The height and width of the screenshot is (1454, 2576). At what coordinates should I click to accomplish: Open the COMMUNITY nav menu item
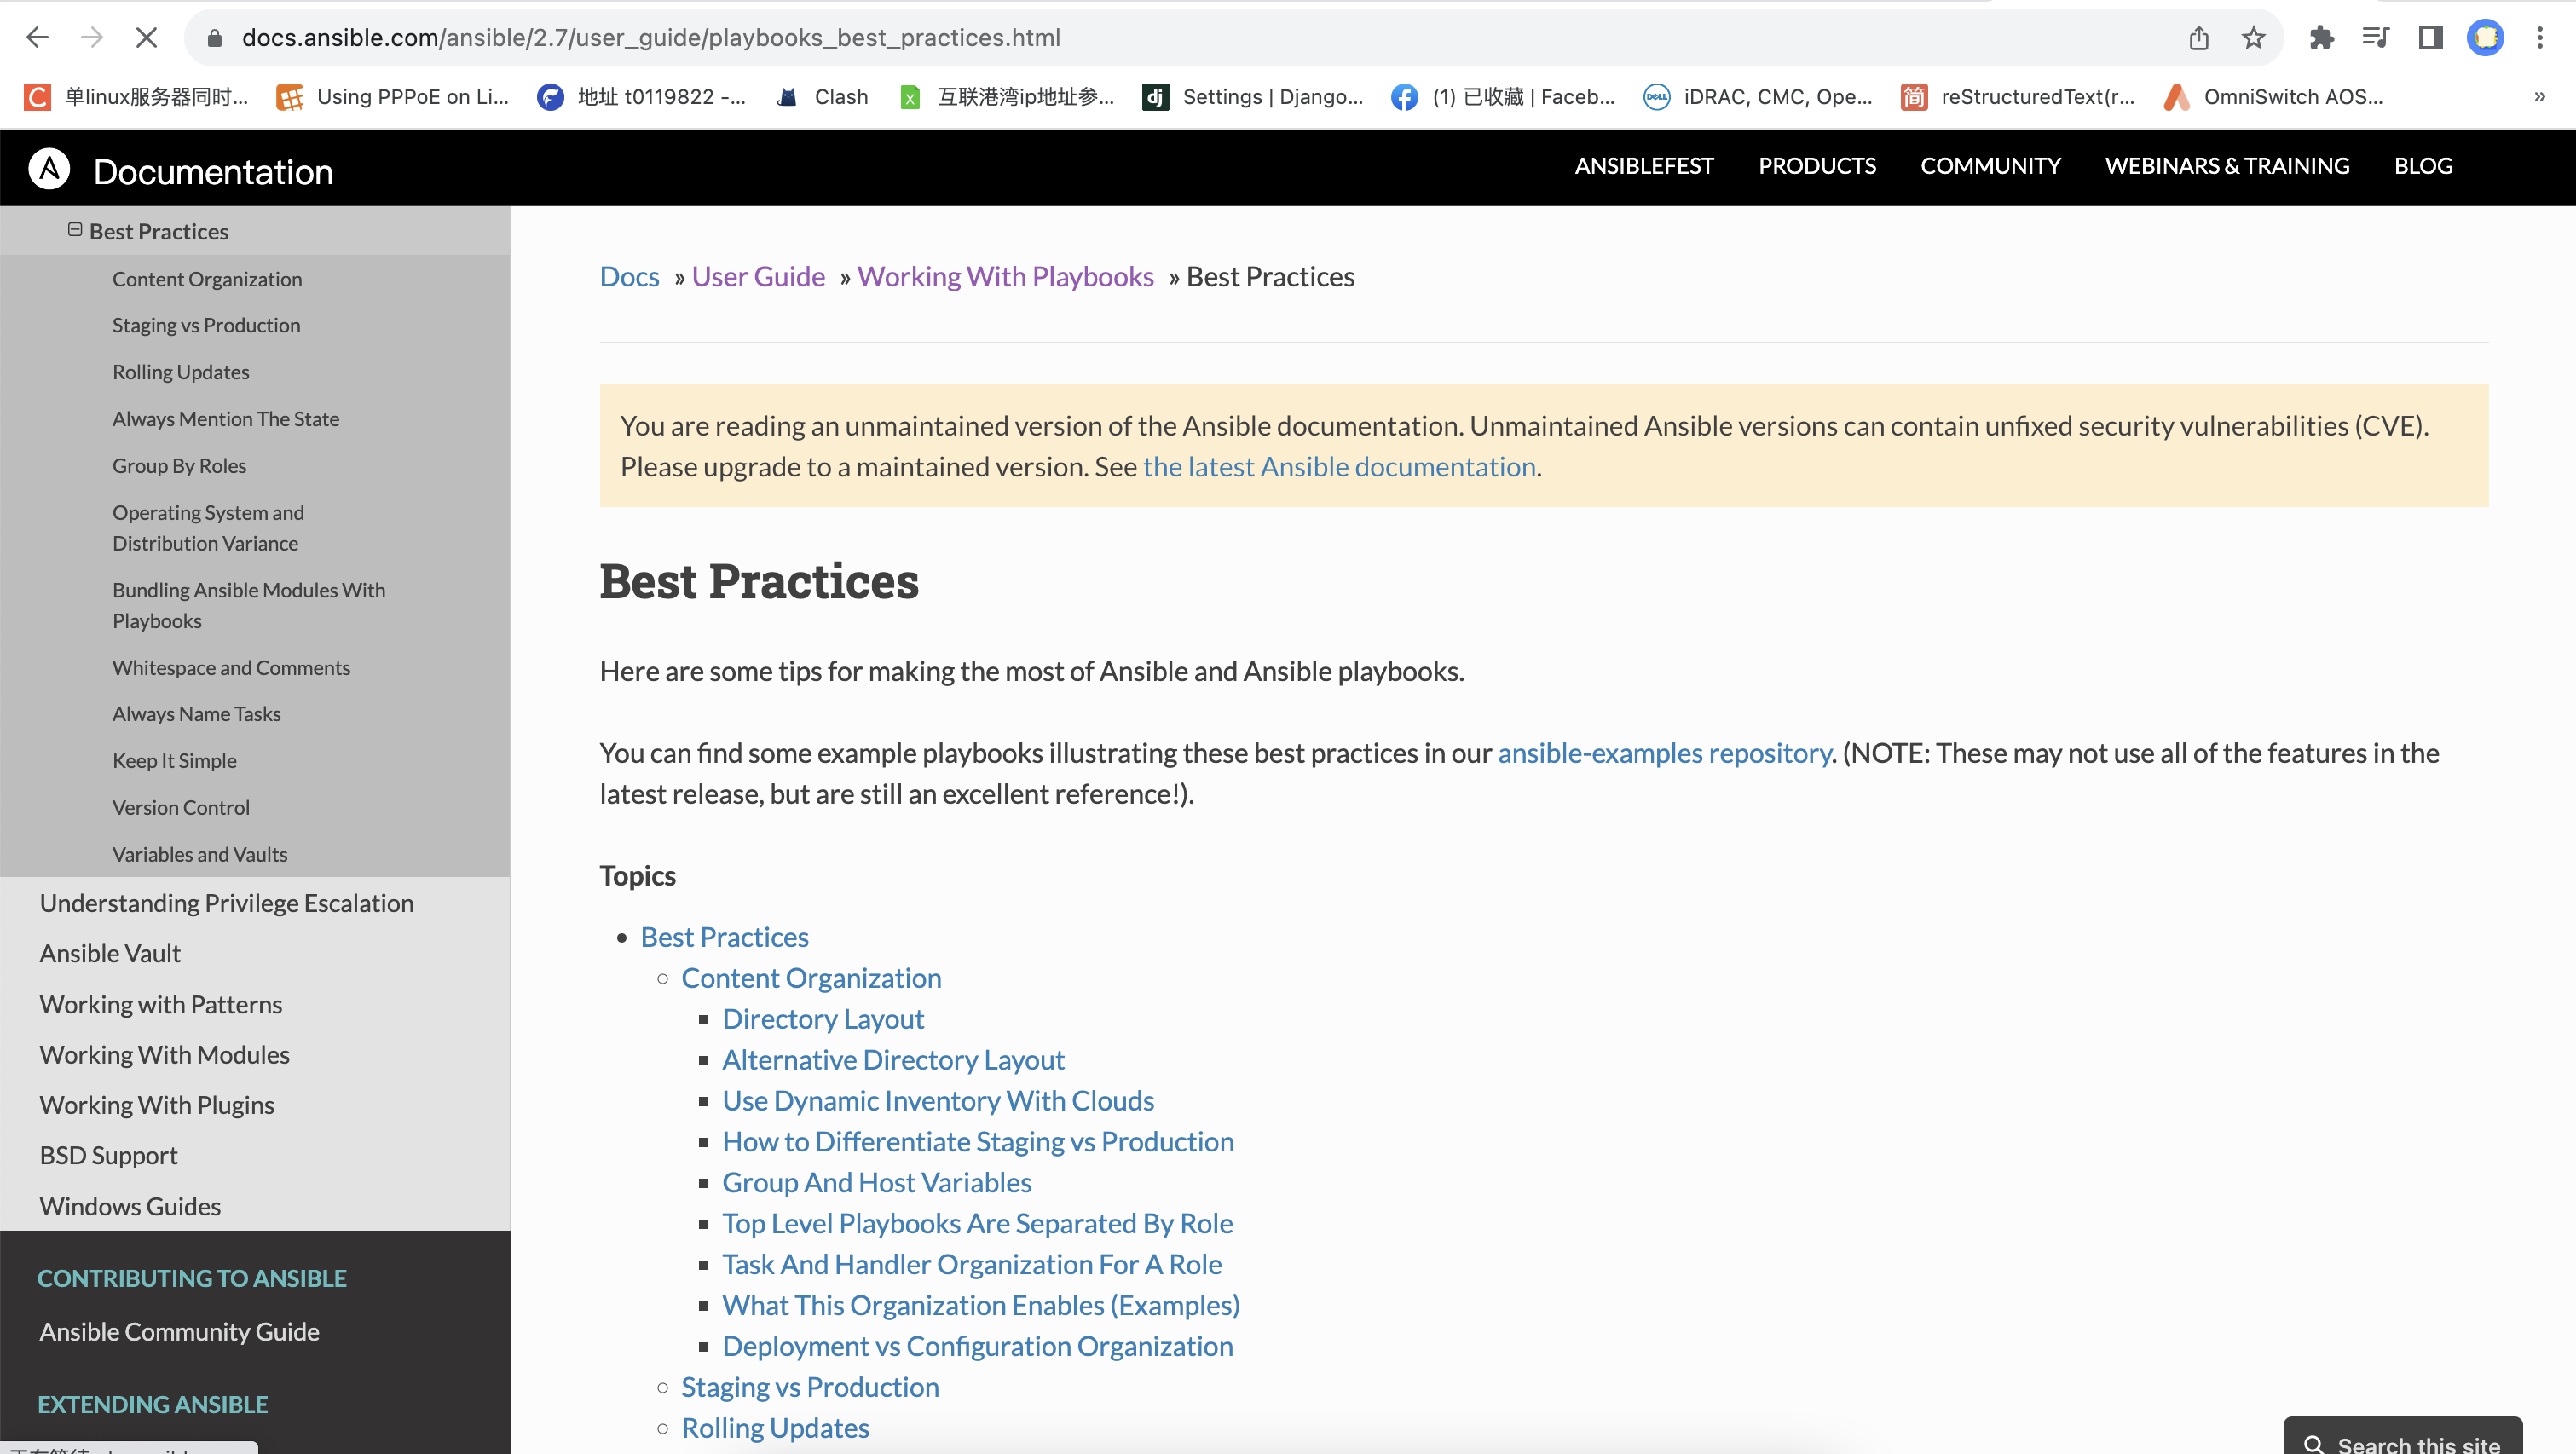(1990, 166)
